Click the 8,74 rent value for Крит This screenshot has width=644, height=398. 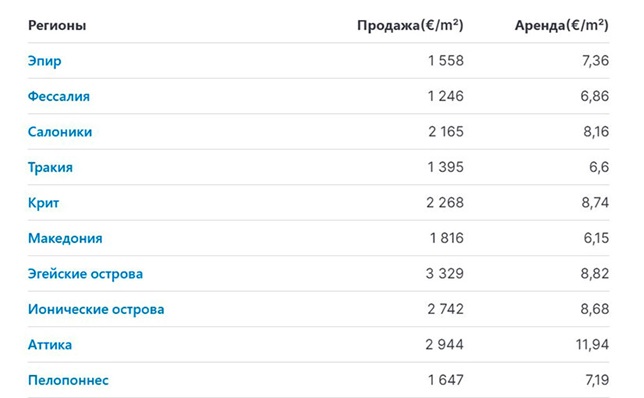595,203
